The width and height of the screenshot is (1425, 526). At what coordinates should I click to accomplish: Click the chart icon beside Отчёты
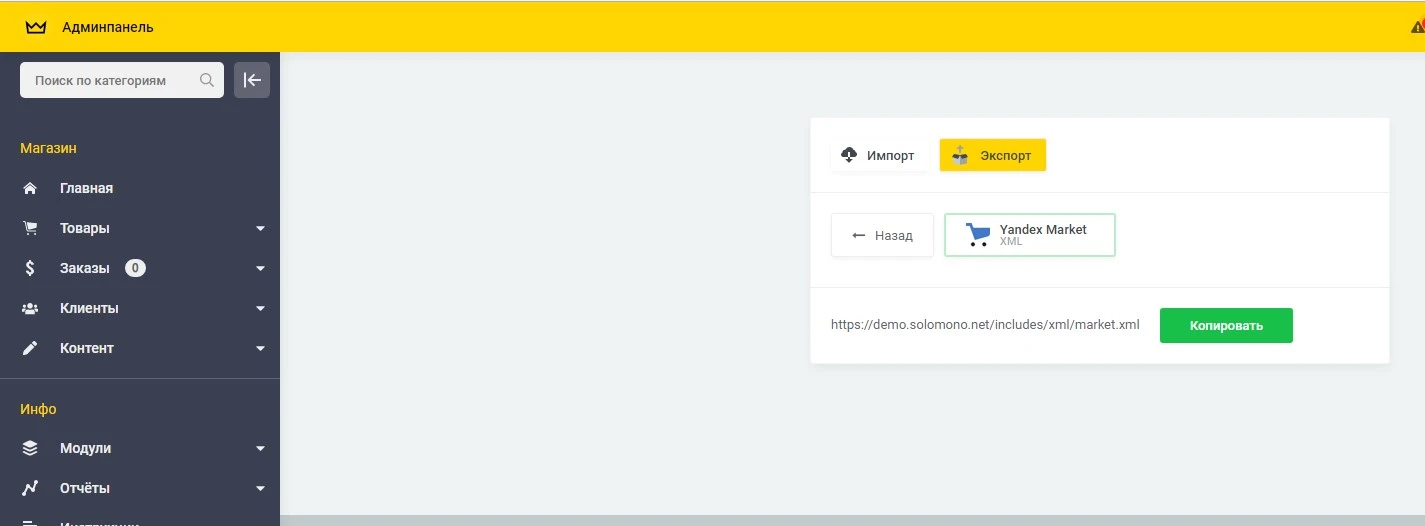pos(30,488)
